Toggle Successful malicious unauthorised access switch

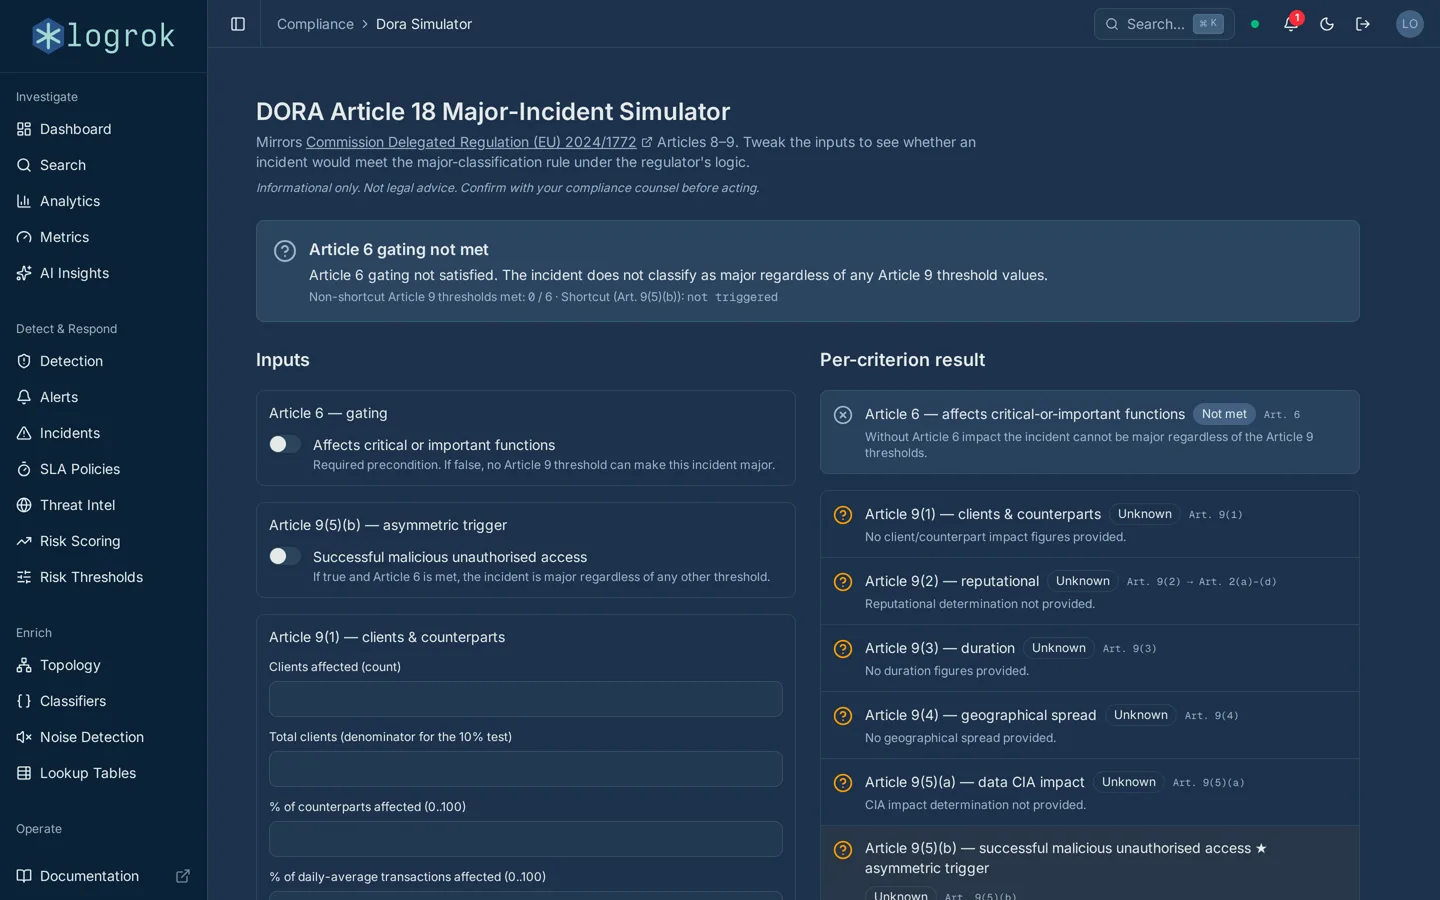click(285, 556)
